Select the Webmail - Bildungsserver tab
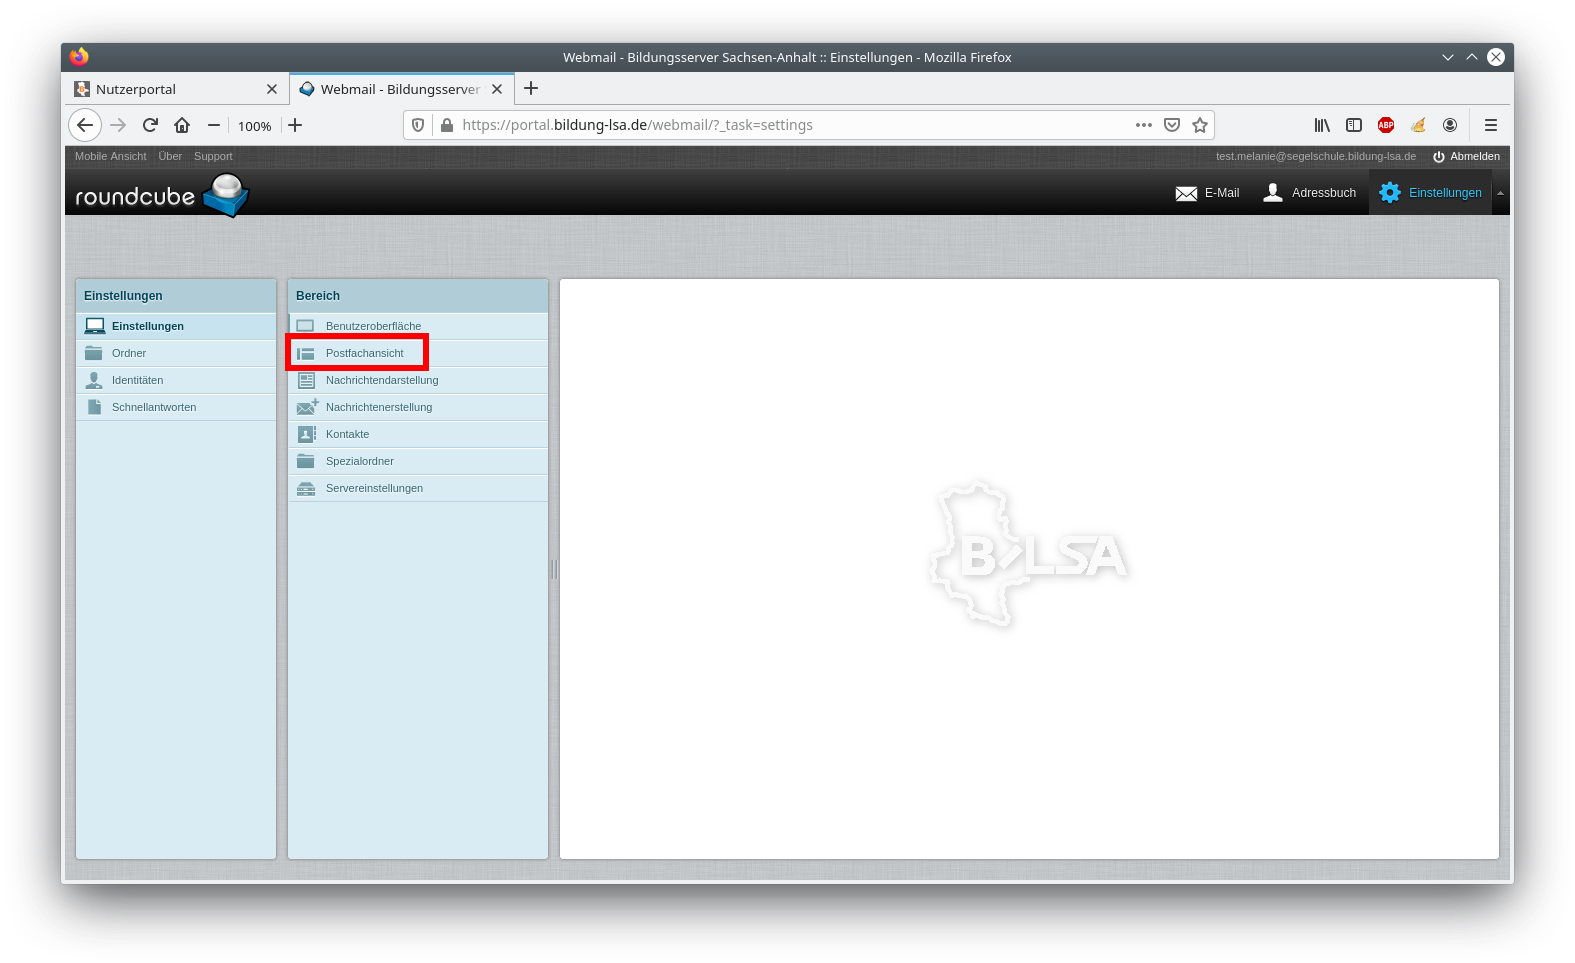 (x=402, y=89)
